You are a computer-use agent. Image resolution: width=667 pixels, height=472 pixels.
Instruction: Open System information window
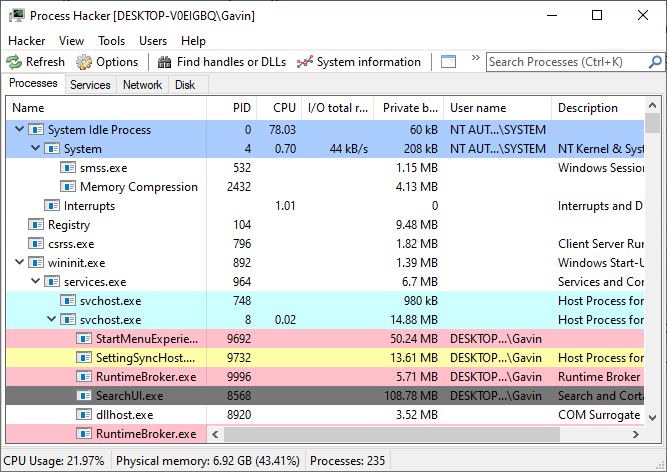[x=359, y=62]
